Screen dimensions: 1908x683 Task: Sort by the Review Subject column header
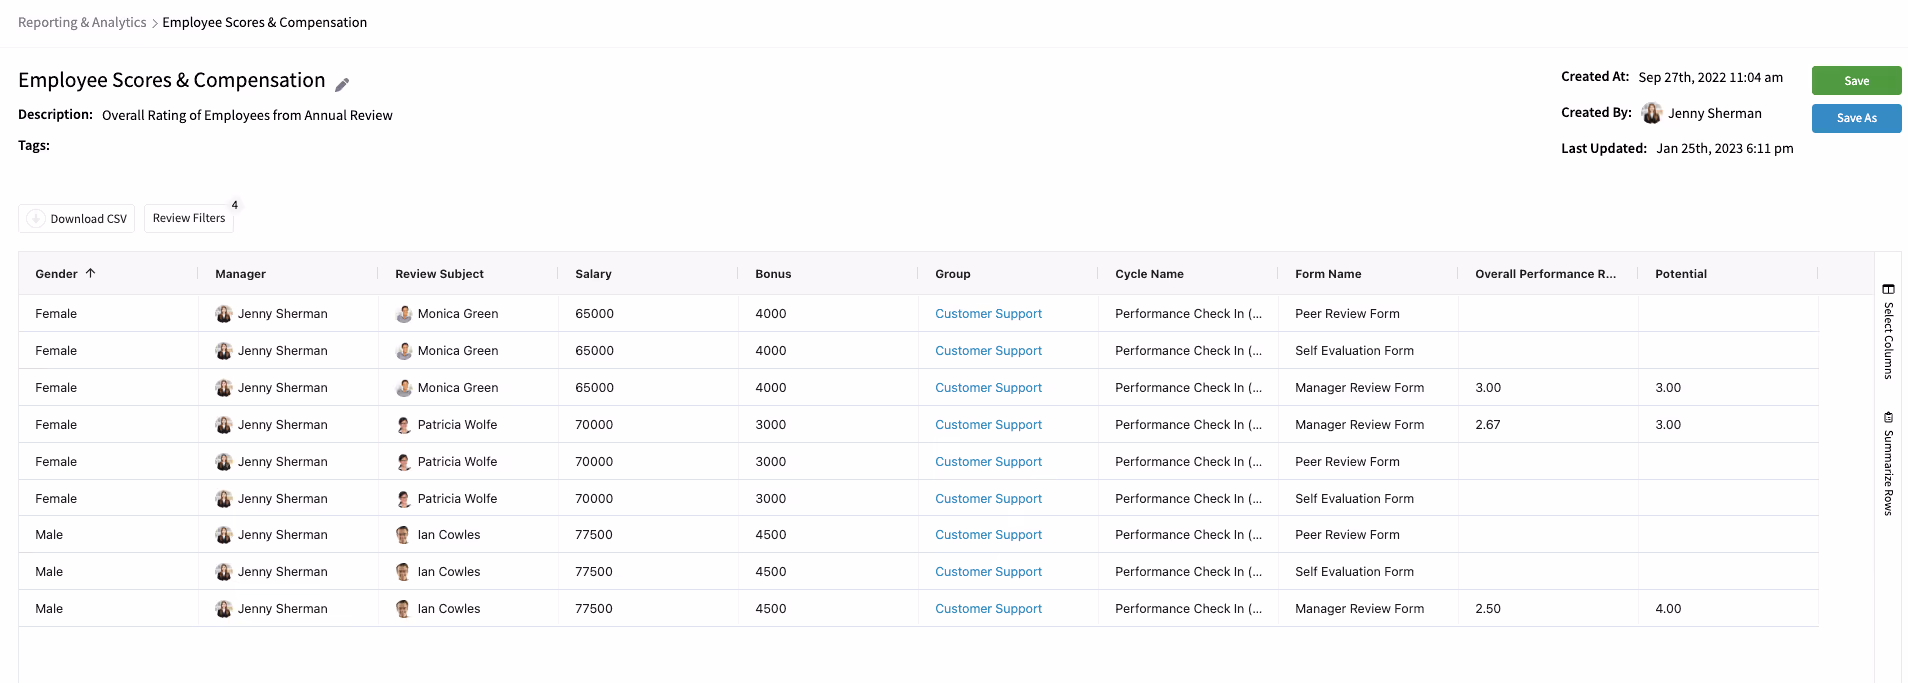click(x=439, y=274)
